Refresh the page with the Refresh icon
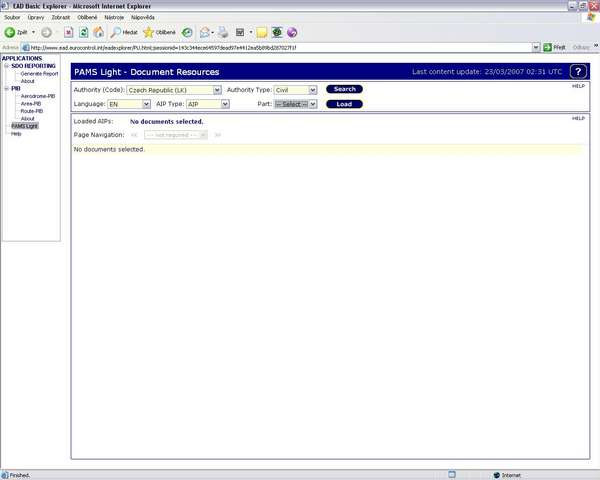 pos(84,32)
